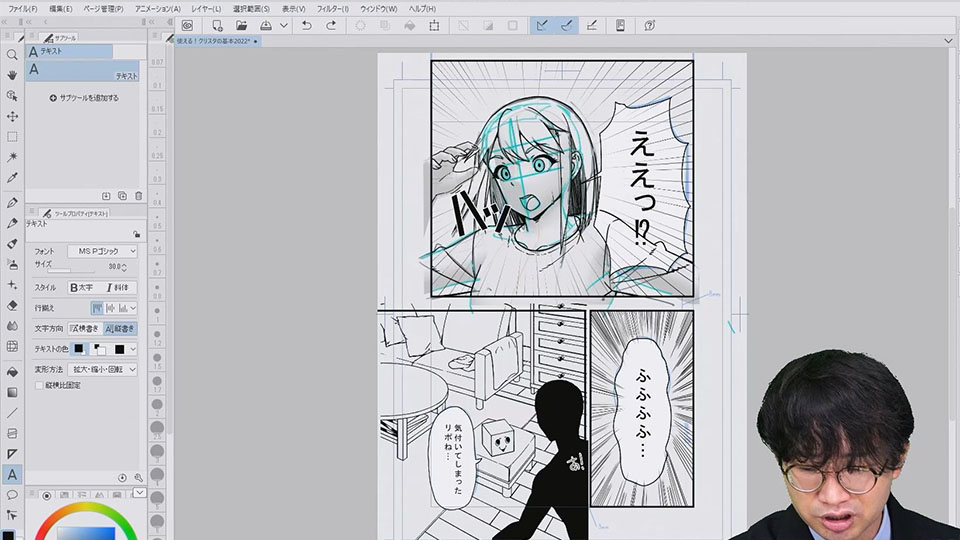This screenshot has width=960, height=540.
Task: Open the フォント MS Pゴシック dropdown
Action: coord(102,252)
